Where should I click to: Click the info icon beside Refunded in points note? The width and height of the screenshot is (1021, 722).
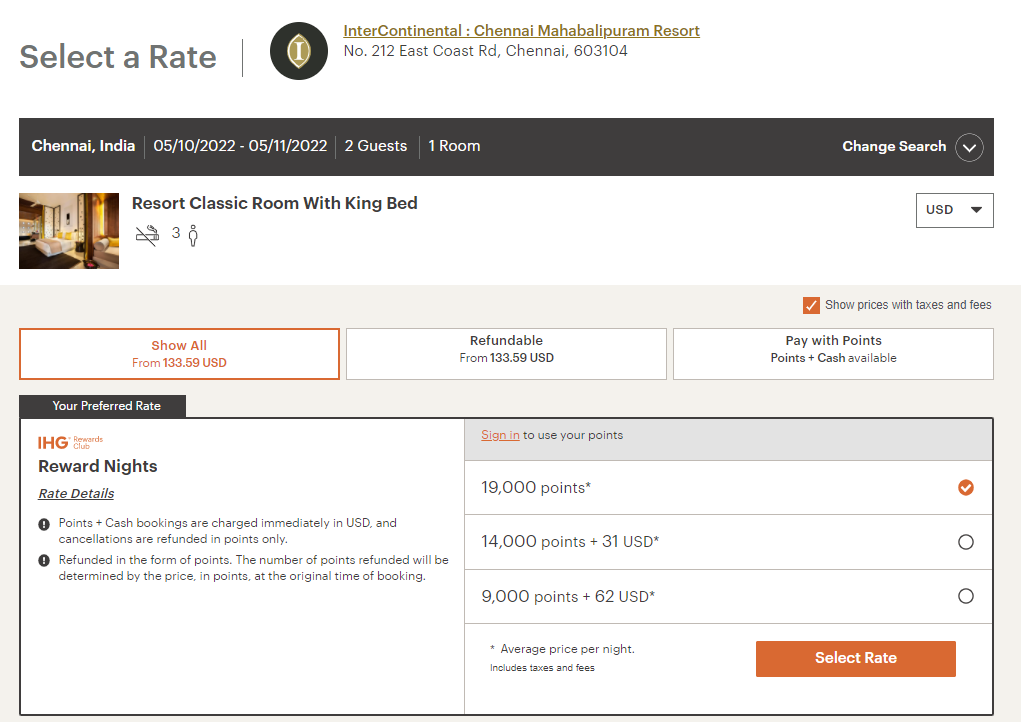point(44,561)
